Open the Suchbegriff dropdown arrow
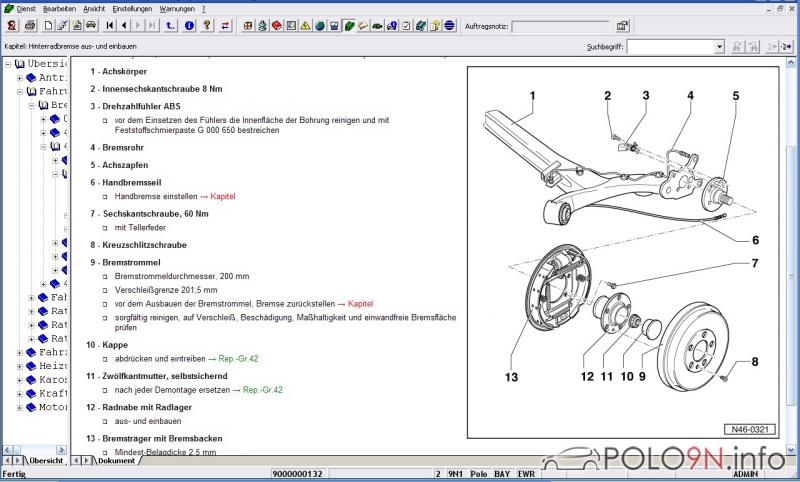The height and width of the screenshot is (482, 800). click(719, 46)
